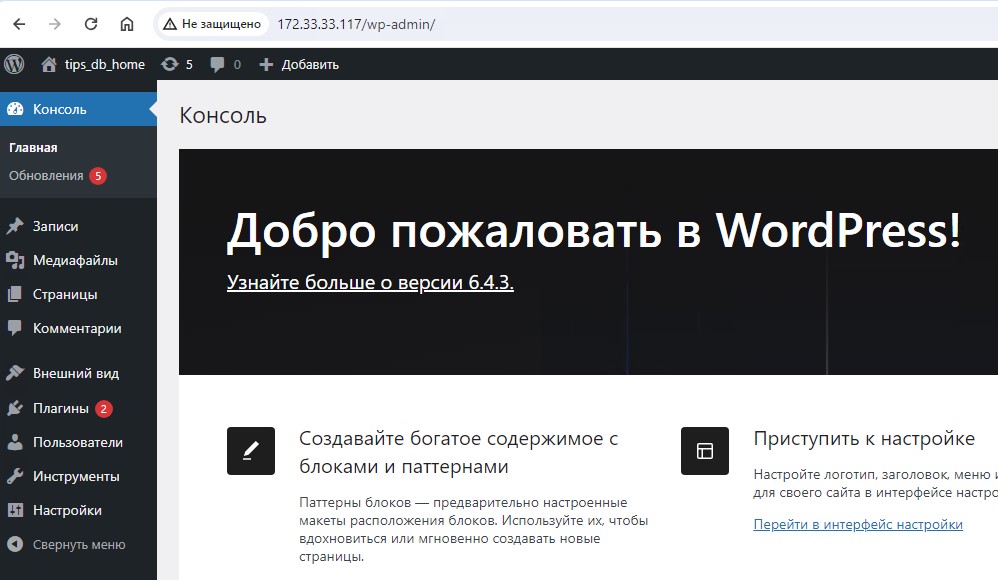Open the Записи menu item
The image size is (998, 580).
55,226
